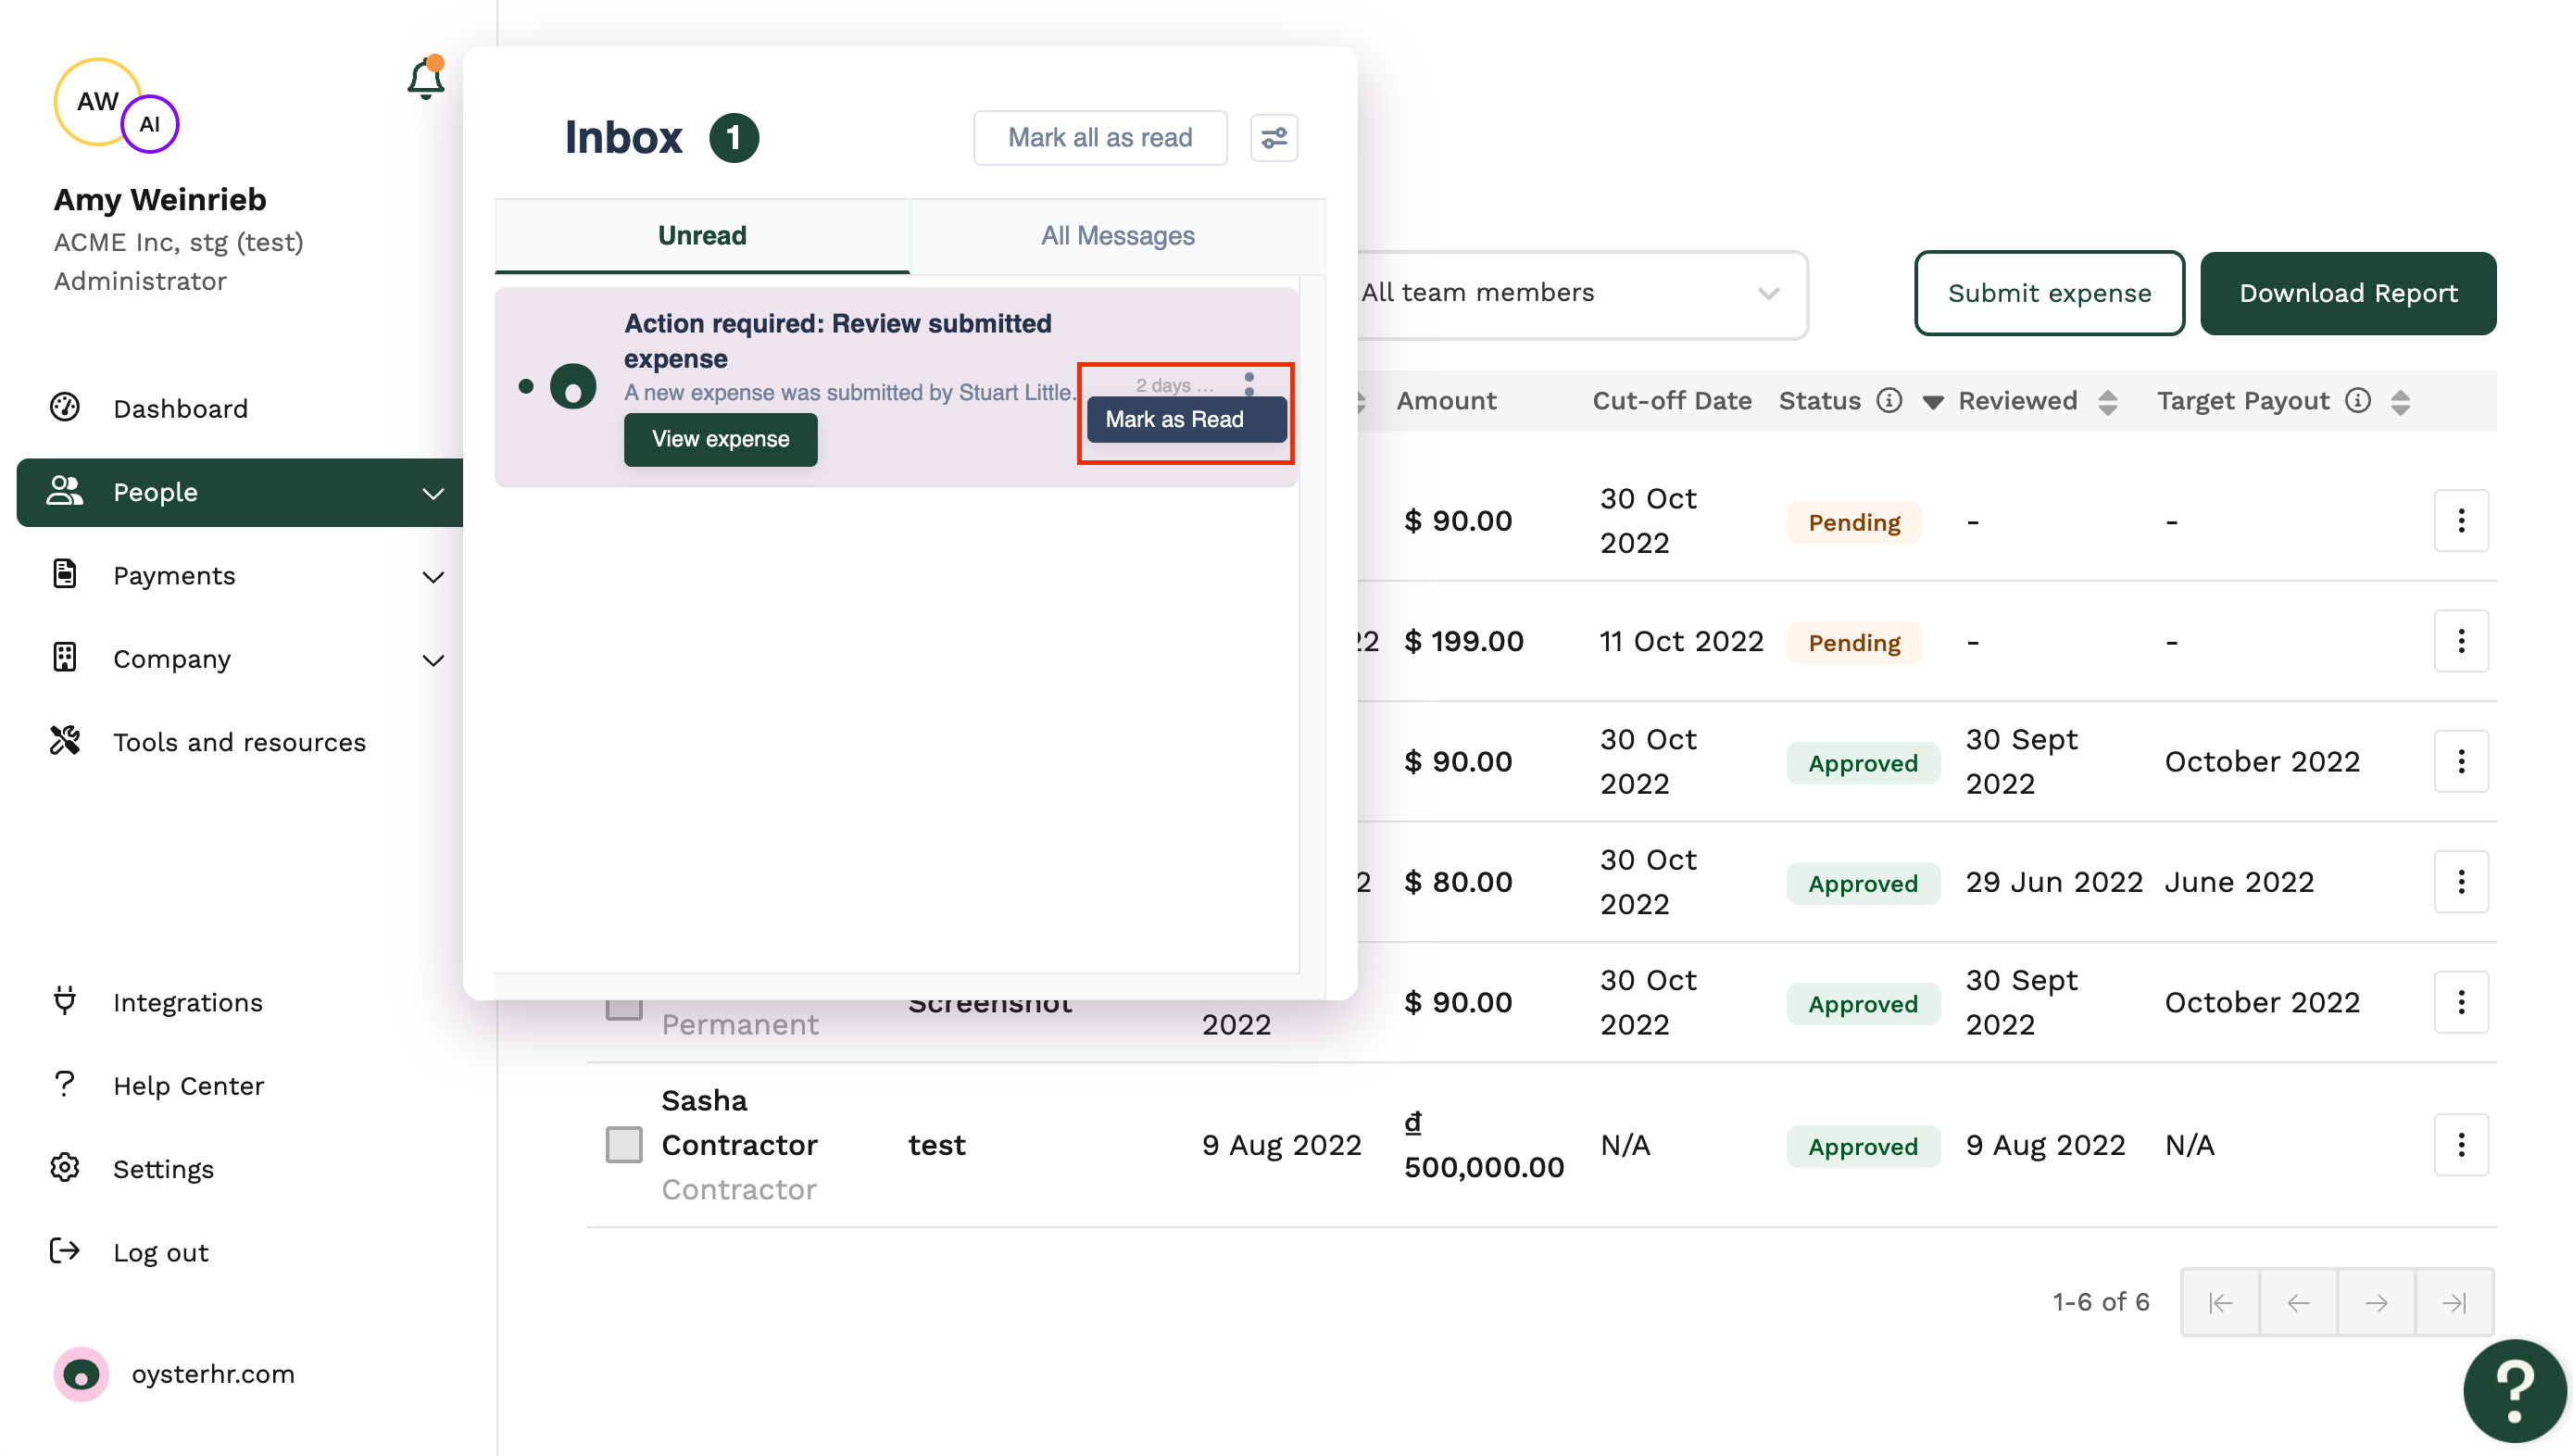Expand the Payments menu chevron
This screenshot has width=2573, height=1456.
click(x=433, y=576)
